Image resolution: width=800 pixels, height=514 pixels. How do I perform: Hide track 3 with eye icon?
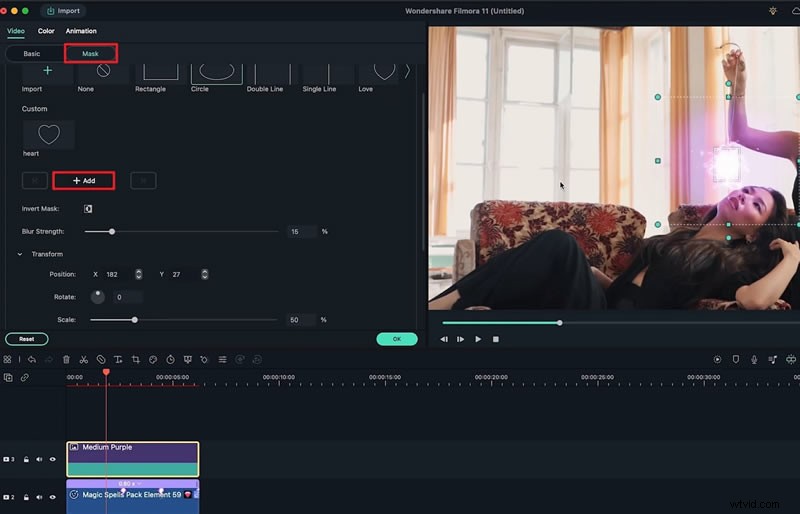(x=53, y=459)
